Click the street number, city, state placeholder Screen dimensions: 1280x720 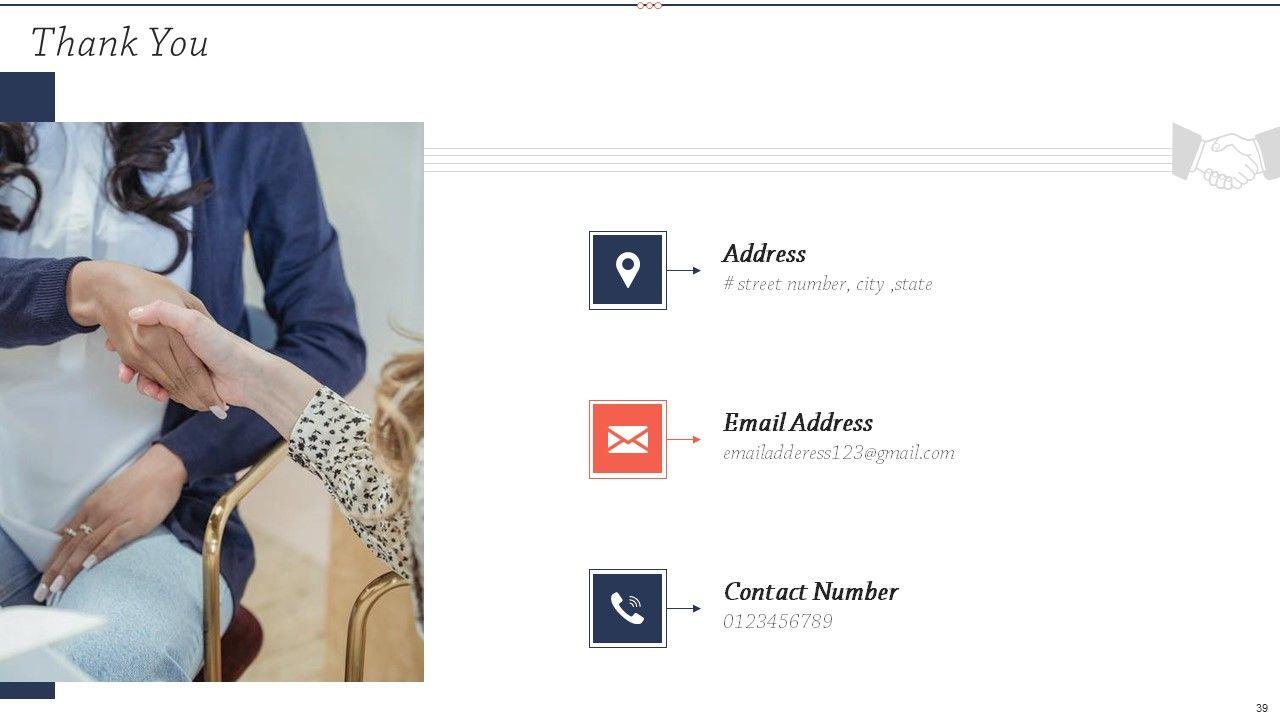pos(828,284)
